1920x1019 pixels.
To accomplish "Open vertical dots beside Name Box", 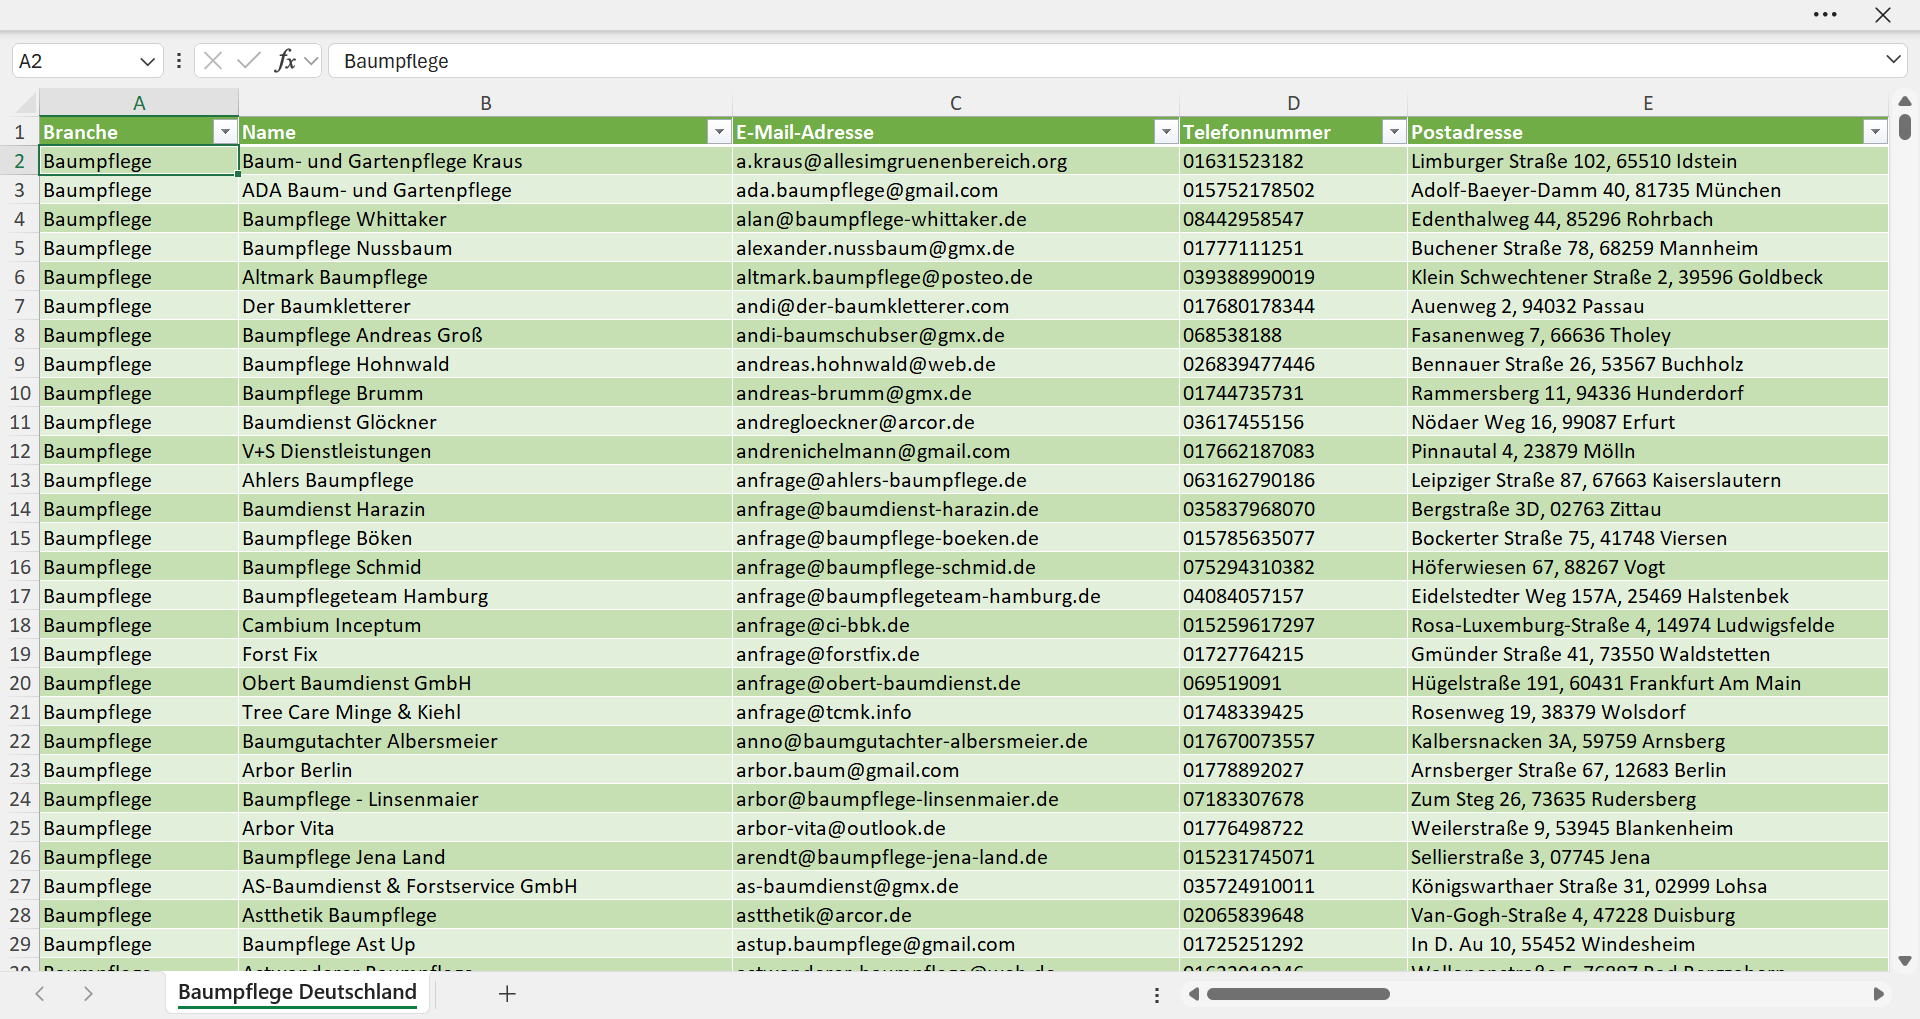I will (x=178, y=61).
